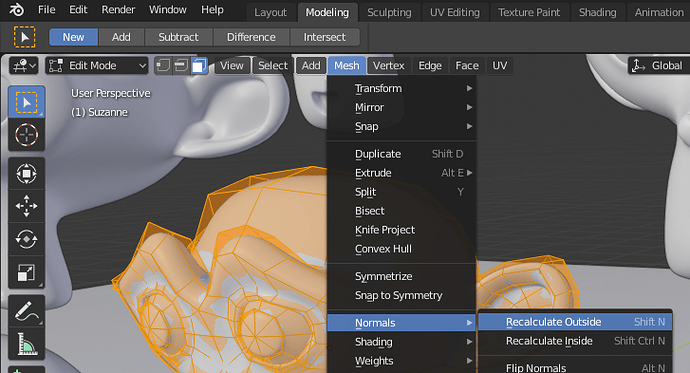
Task: Enable edge select mode
Action: (x=181, y=66)
